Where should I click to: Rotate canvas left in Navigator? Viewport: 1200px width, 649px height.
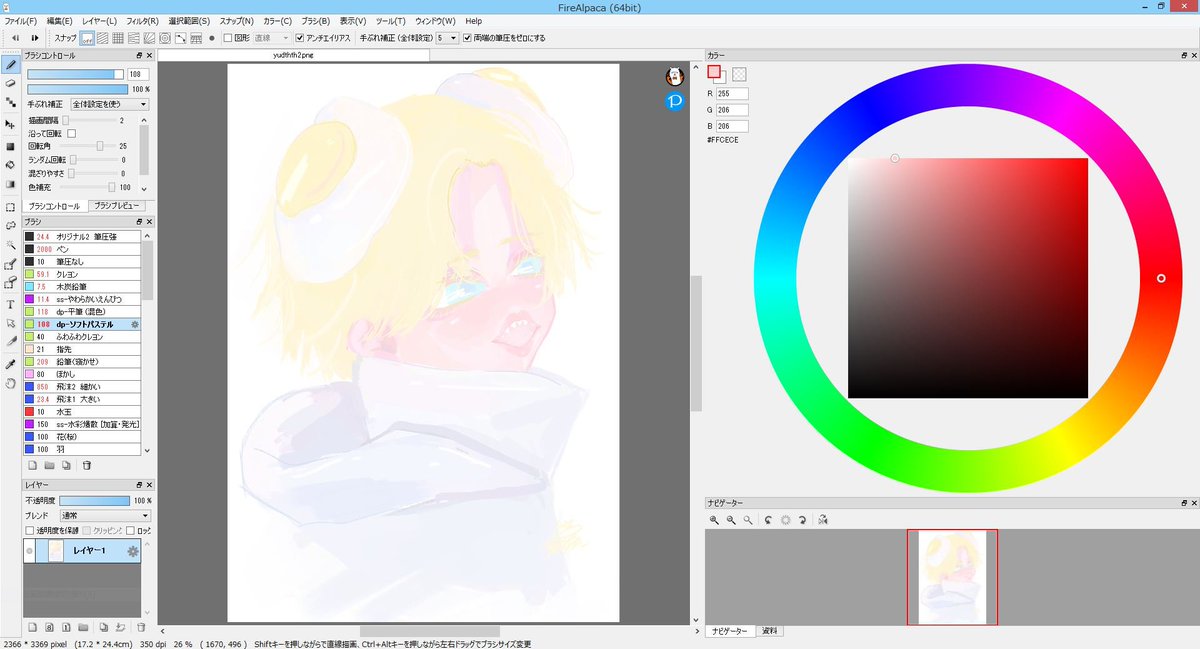tap(767, 520)
